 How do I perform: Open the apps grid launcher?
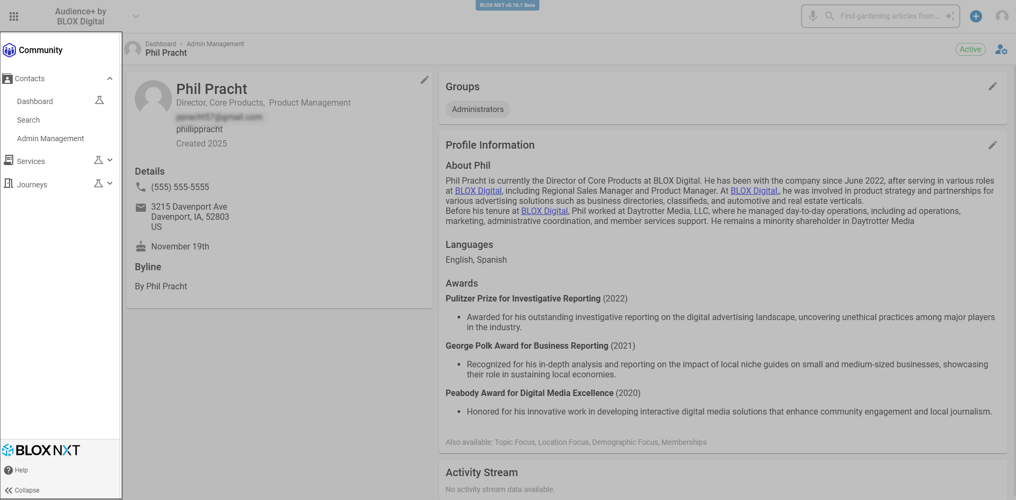(14, 16)
